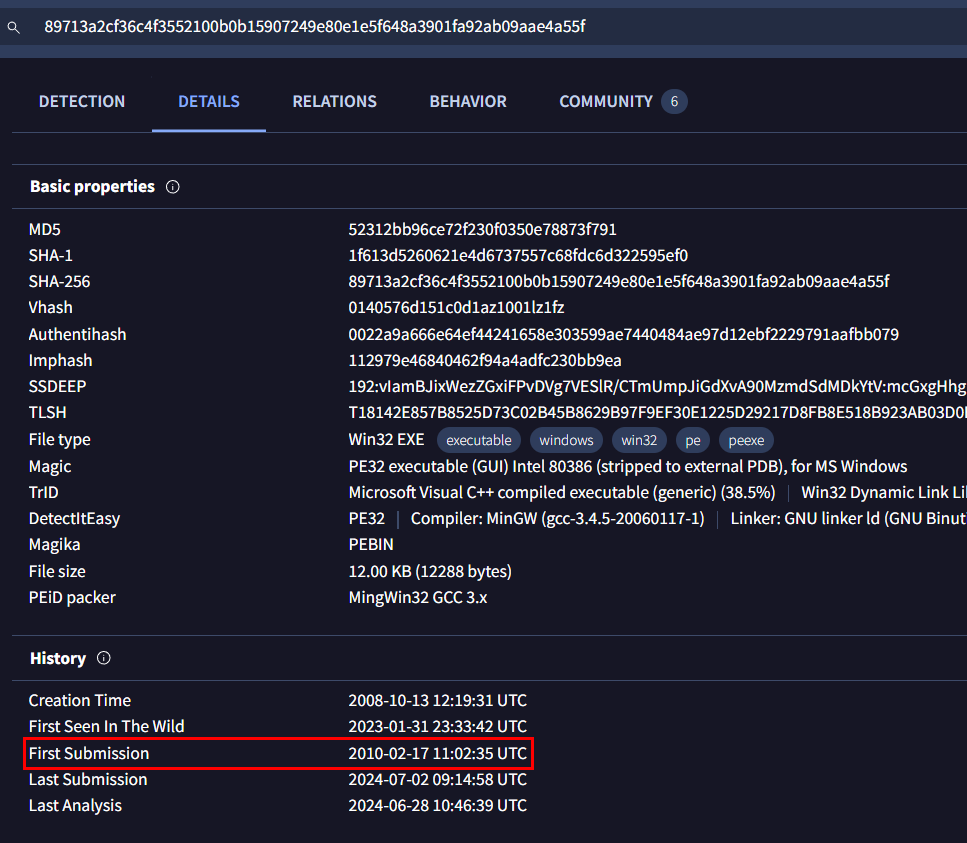967x843 pixels.
Task: Open Basic properties info icon
Action: coord(173,187)
